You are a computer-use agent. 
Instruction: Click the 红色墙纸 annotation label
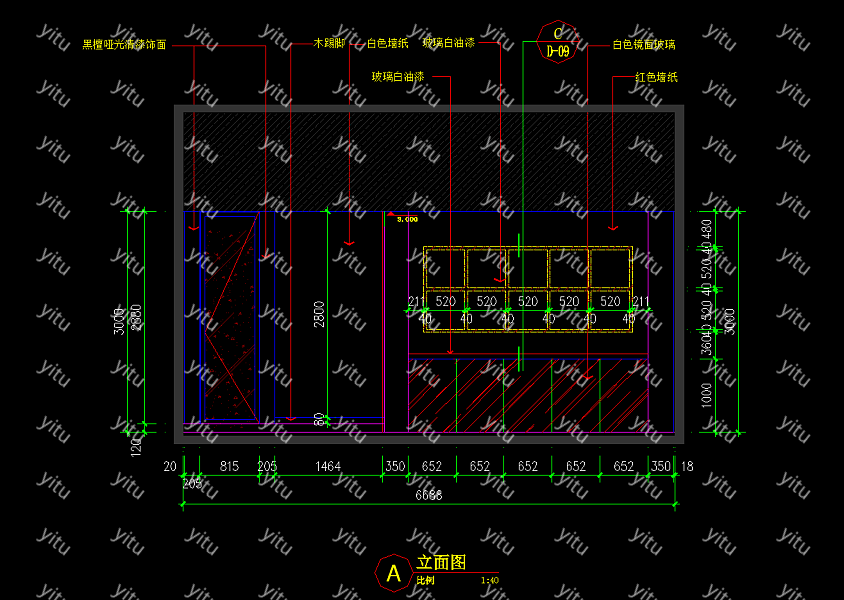coord(656,77)
